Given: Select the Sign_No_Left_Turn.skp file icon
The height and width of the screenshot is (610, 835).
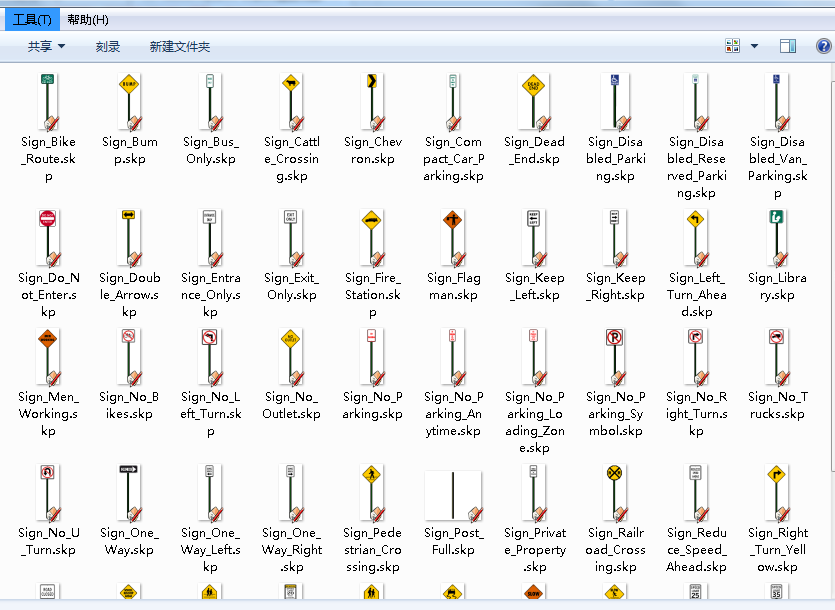Looking at the screenshot, I should point(210,357).
